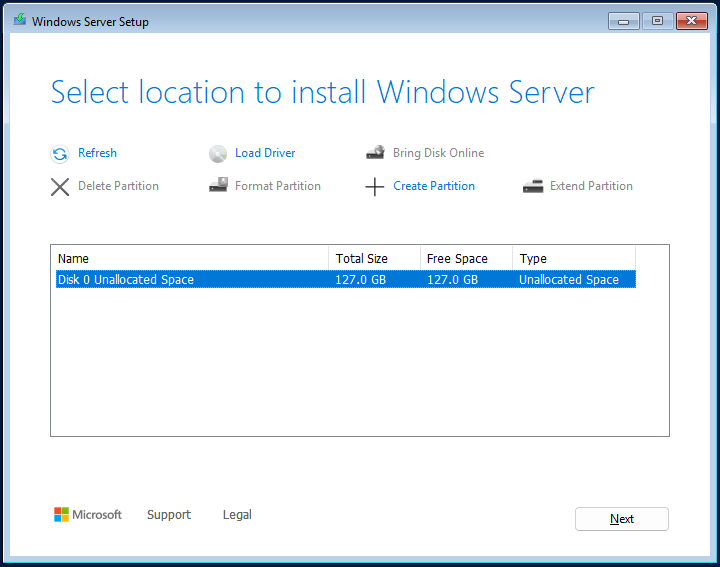
Task: Maximize the Windows Server Setup window
Action: pos(657,21)
